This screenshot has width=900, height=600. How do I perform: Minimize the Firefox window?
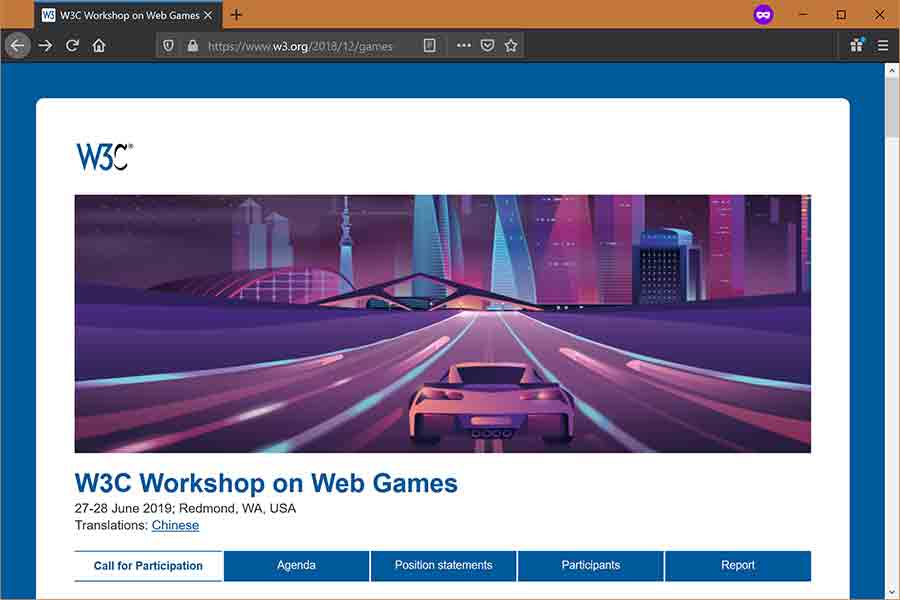[x=803, y=14]
